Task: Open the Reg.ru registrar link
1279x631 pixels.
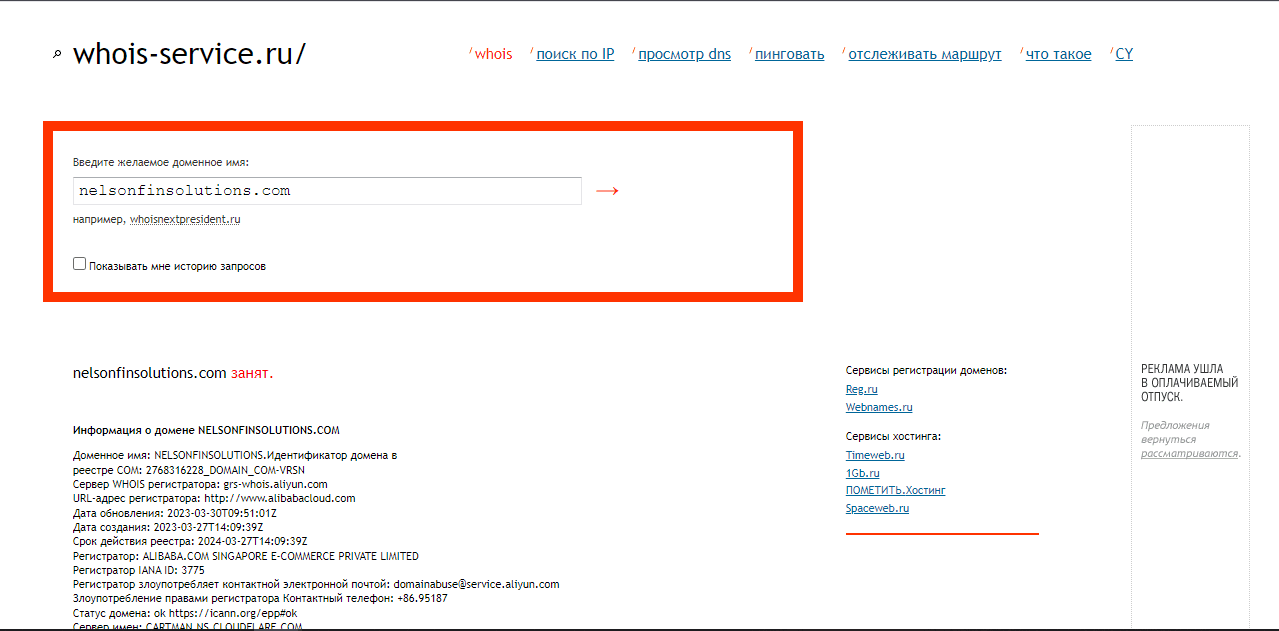Action: coord(861,389)
